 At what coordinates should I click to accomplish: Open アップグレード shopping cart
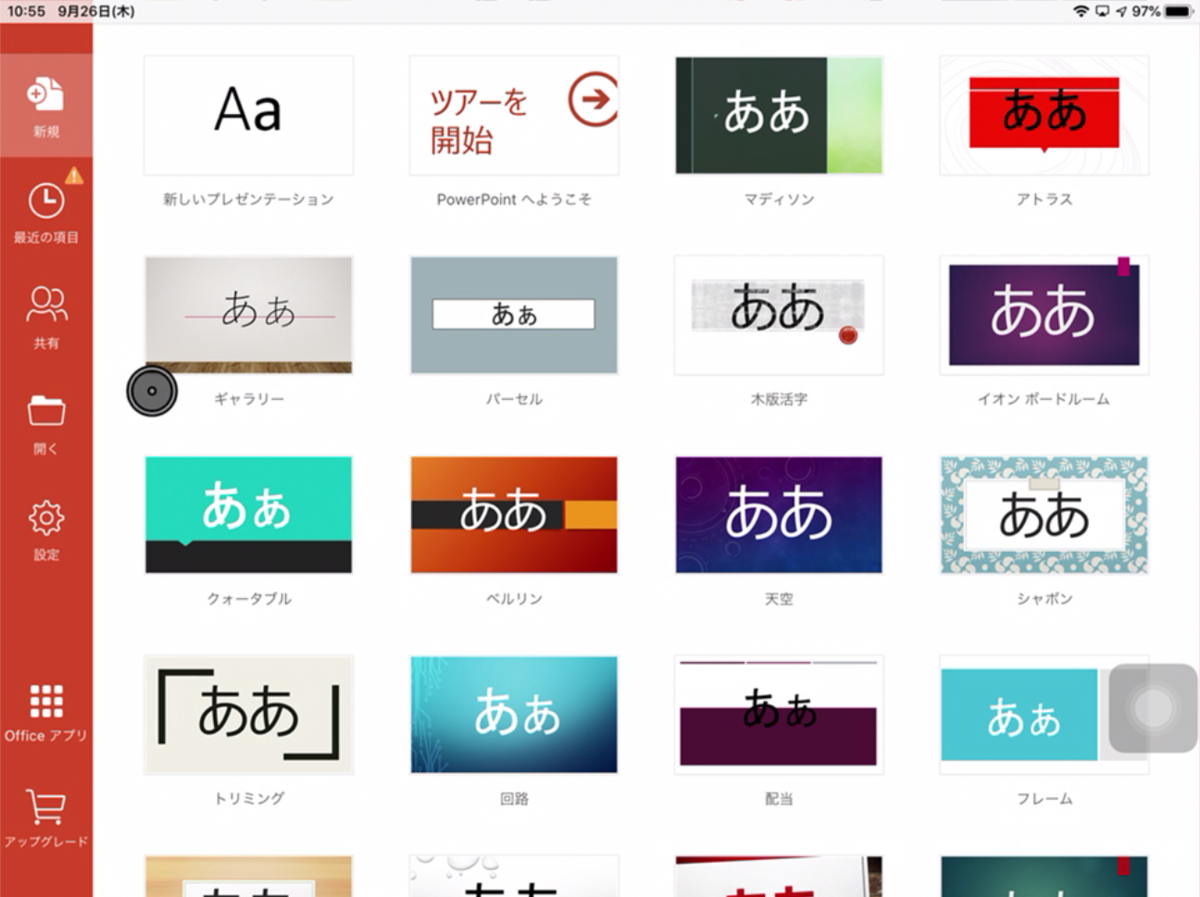(45, 815)
